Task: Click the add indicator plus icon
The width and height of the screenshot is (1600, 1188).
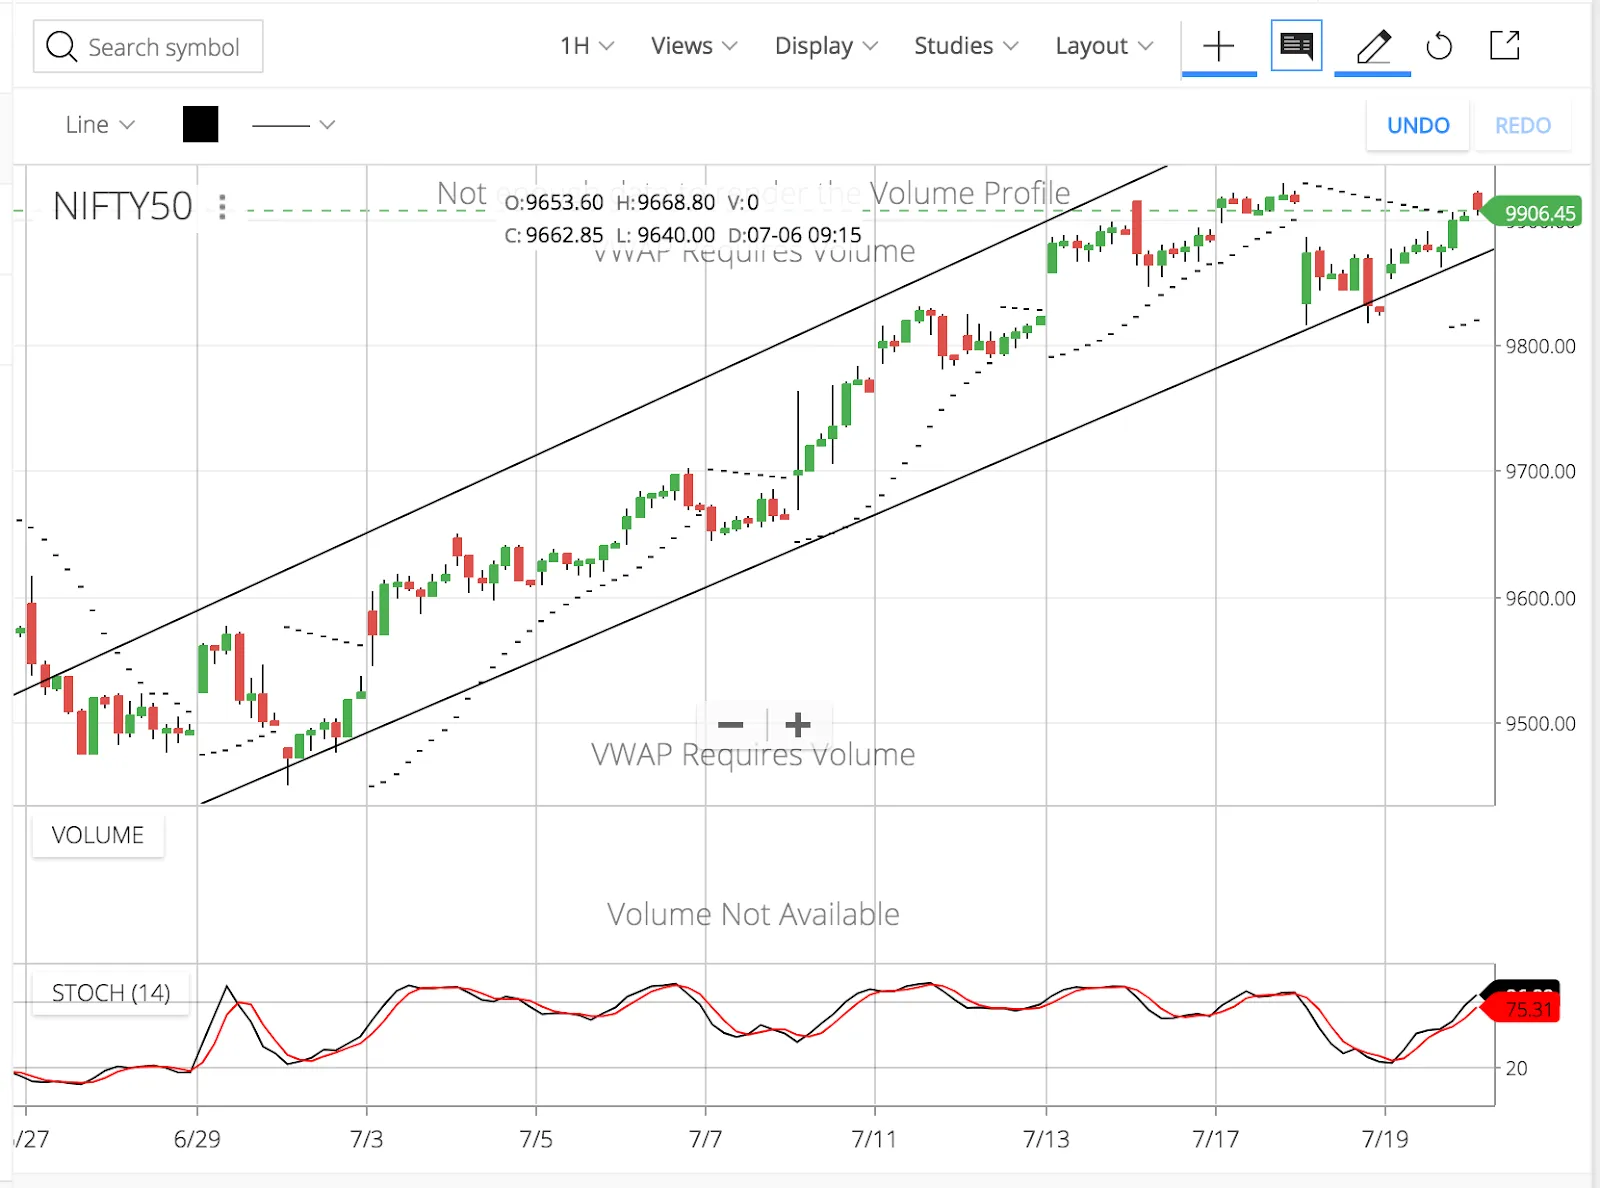Action: pyautogui.click(x=1218, y=46)
